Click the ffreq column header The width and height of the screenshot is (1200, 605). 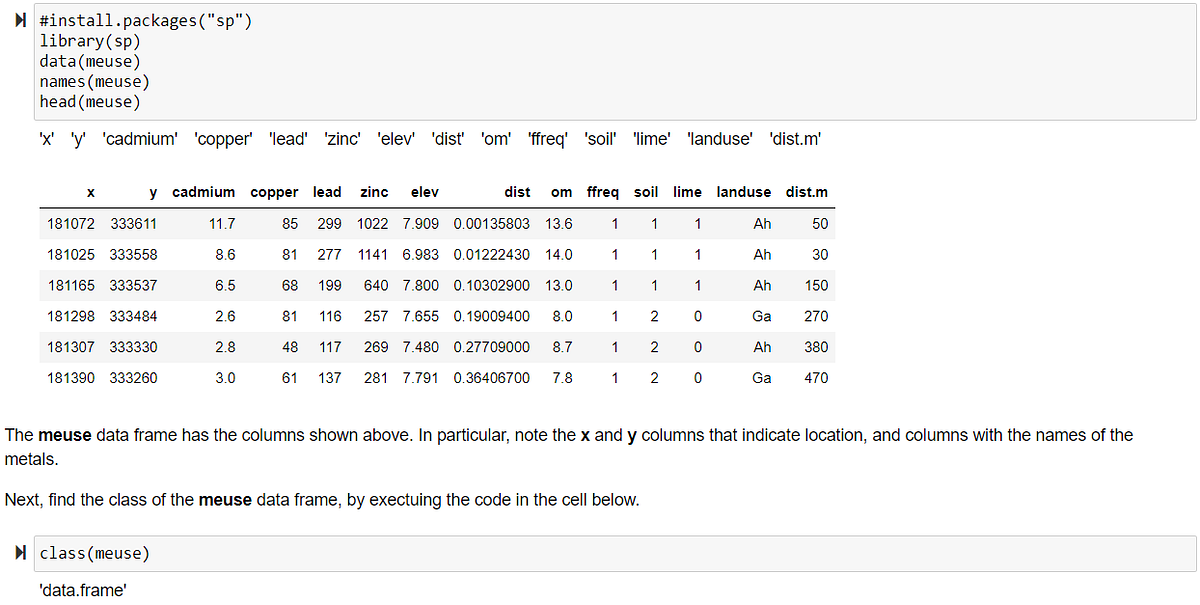point(602,192)
